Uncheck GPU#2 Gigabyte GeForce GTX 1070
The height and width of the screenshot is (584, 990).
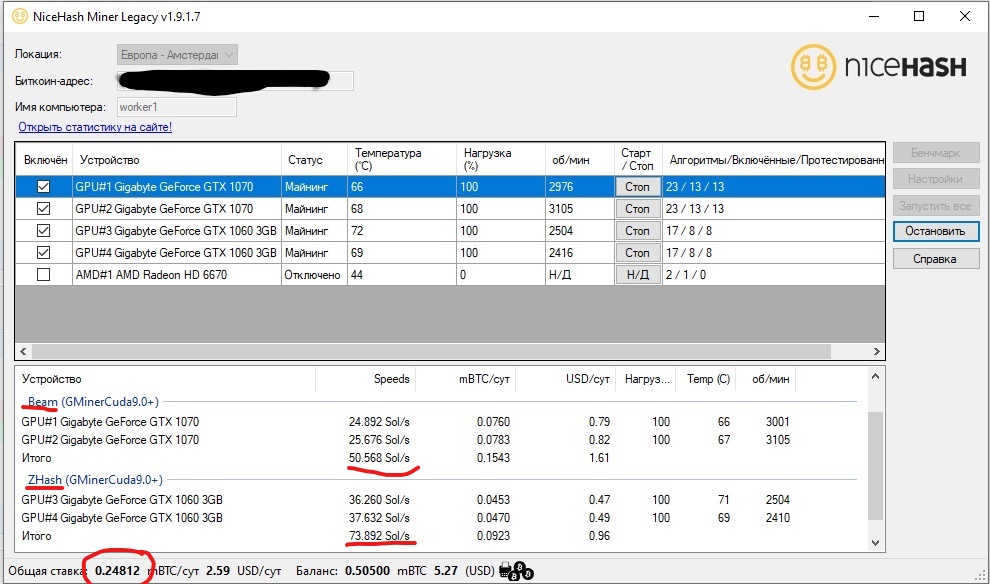coord(42,208)
